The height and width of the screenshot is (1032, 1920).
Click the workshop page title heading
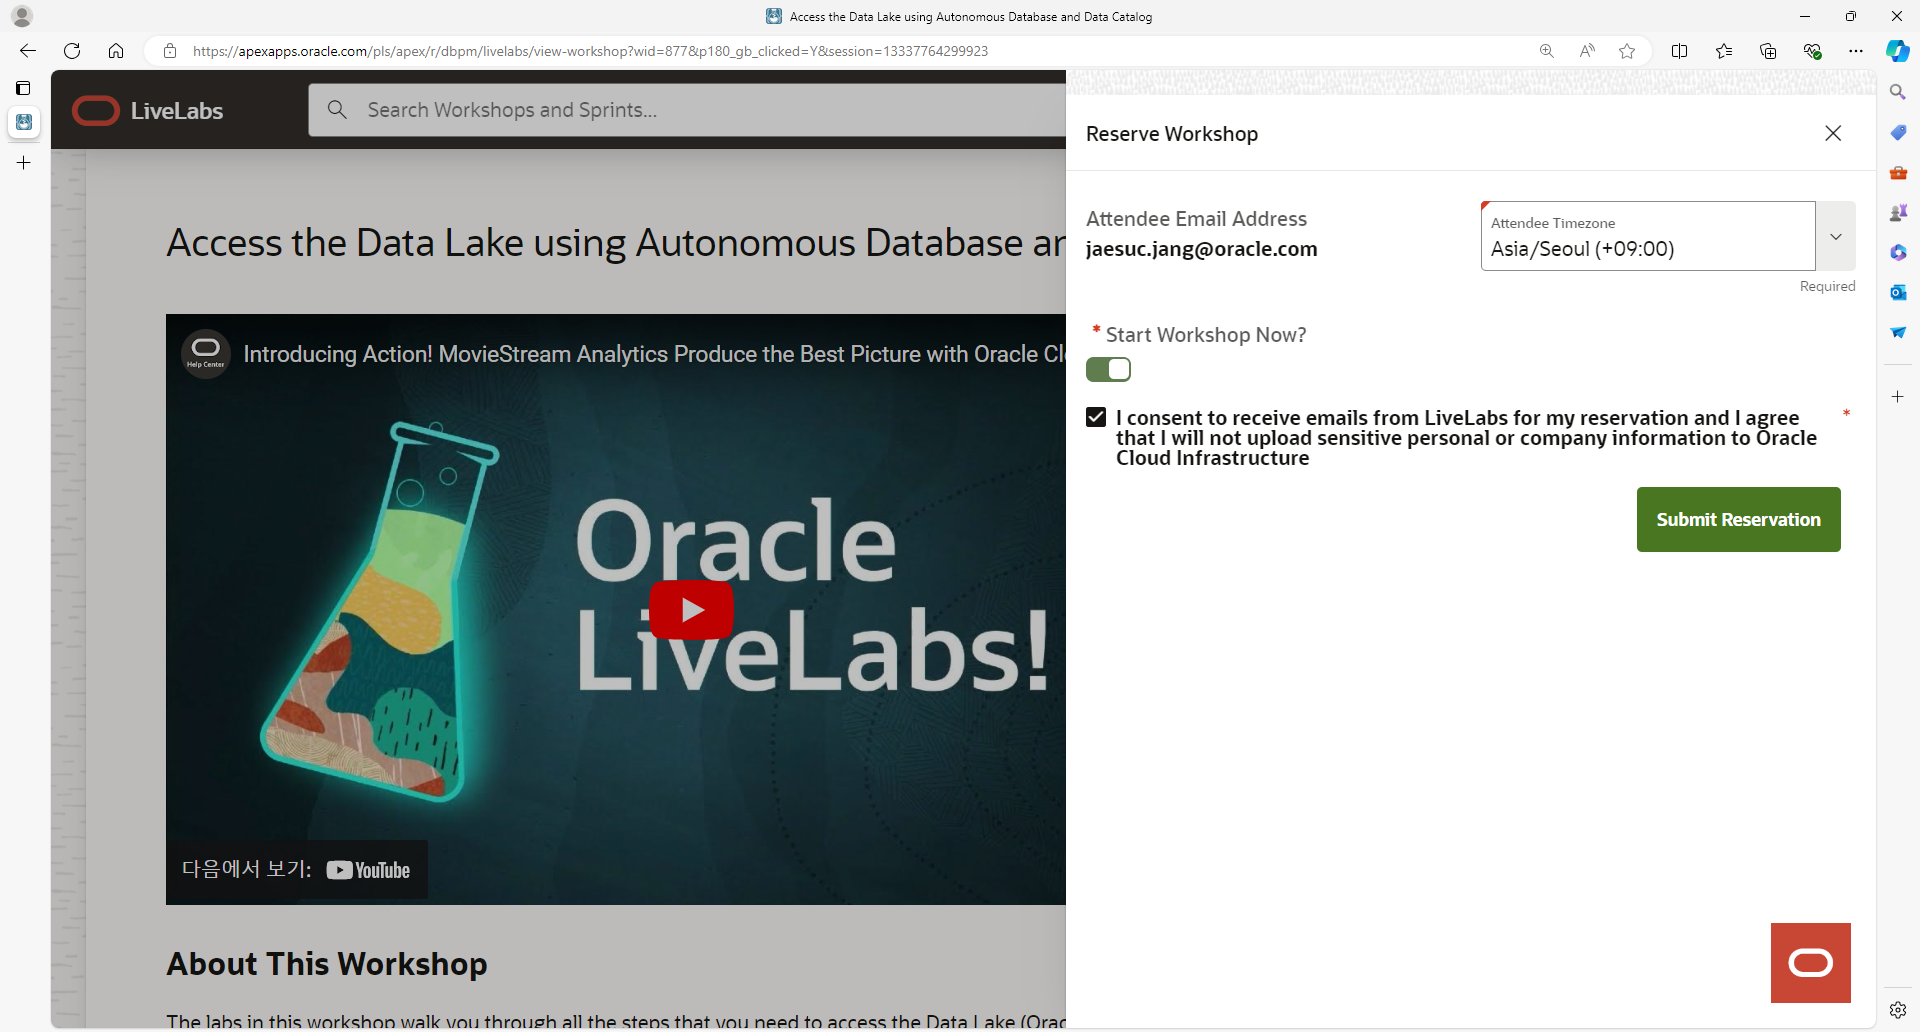616,243
